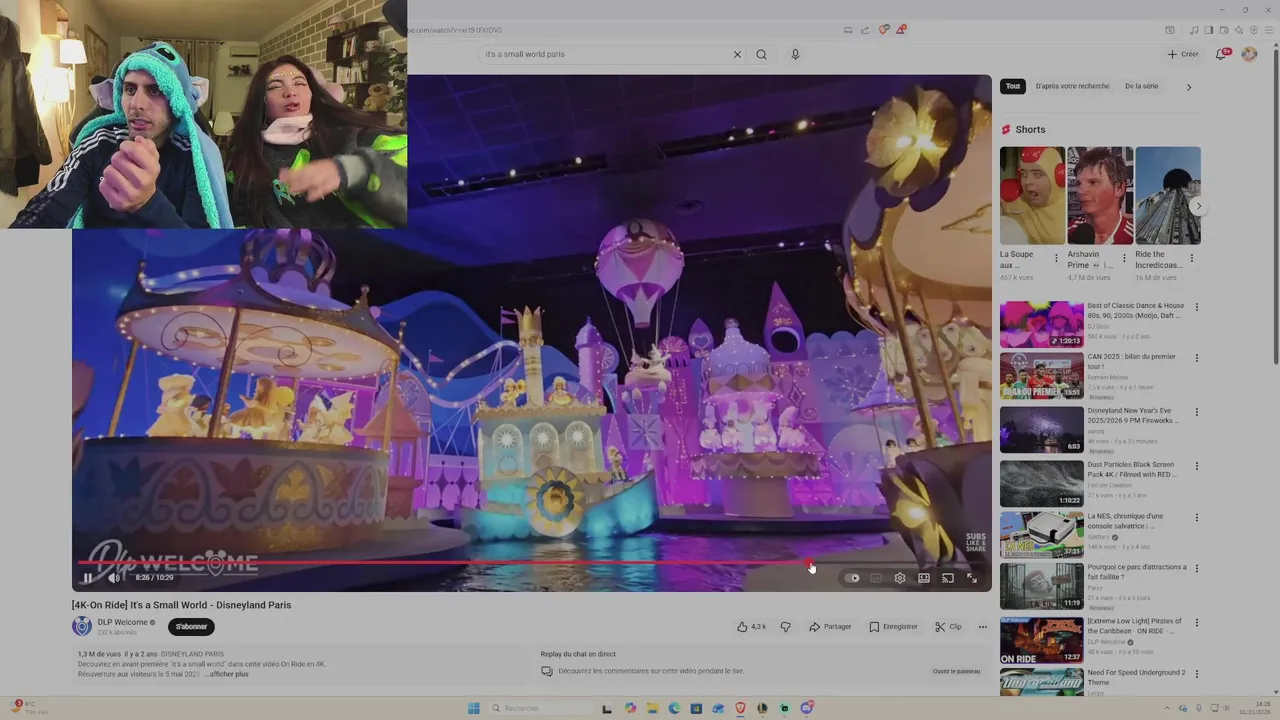The image size is (1280, 720).
Task: Open the Créer menu
Action: 1183,54
